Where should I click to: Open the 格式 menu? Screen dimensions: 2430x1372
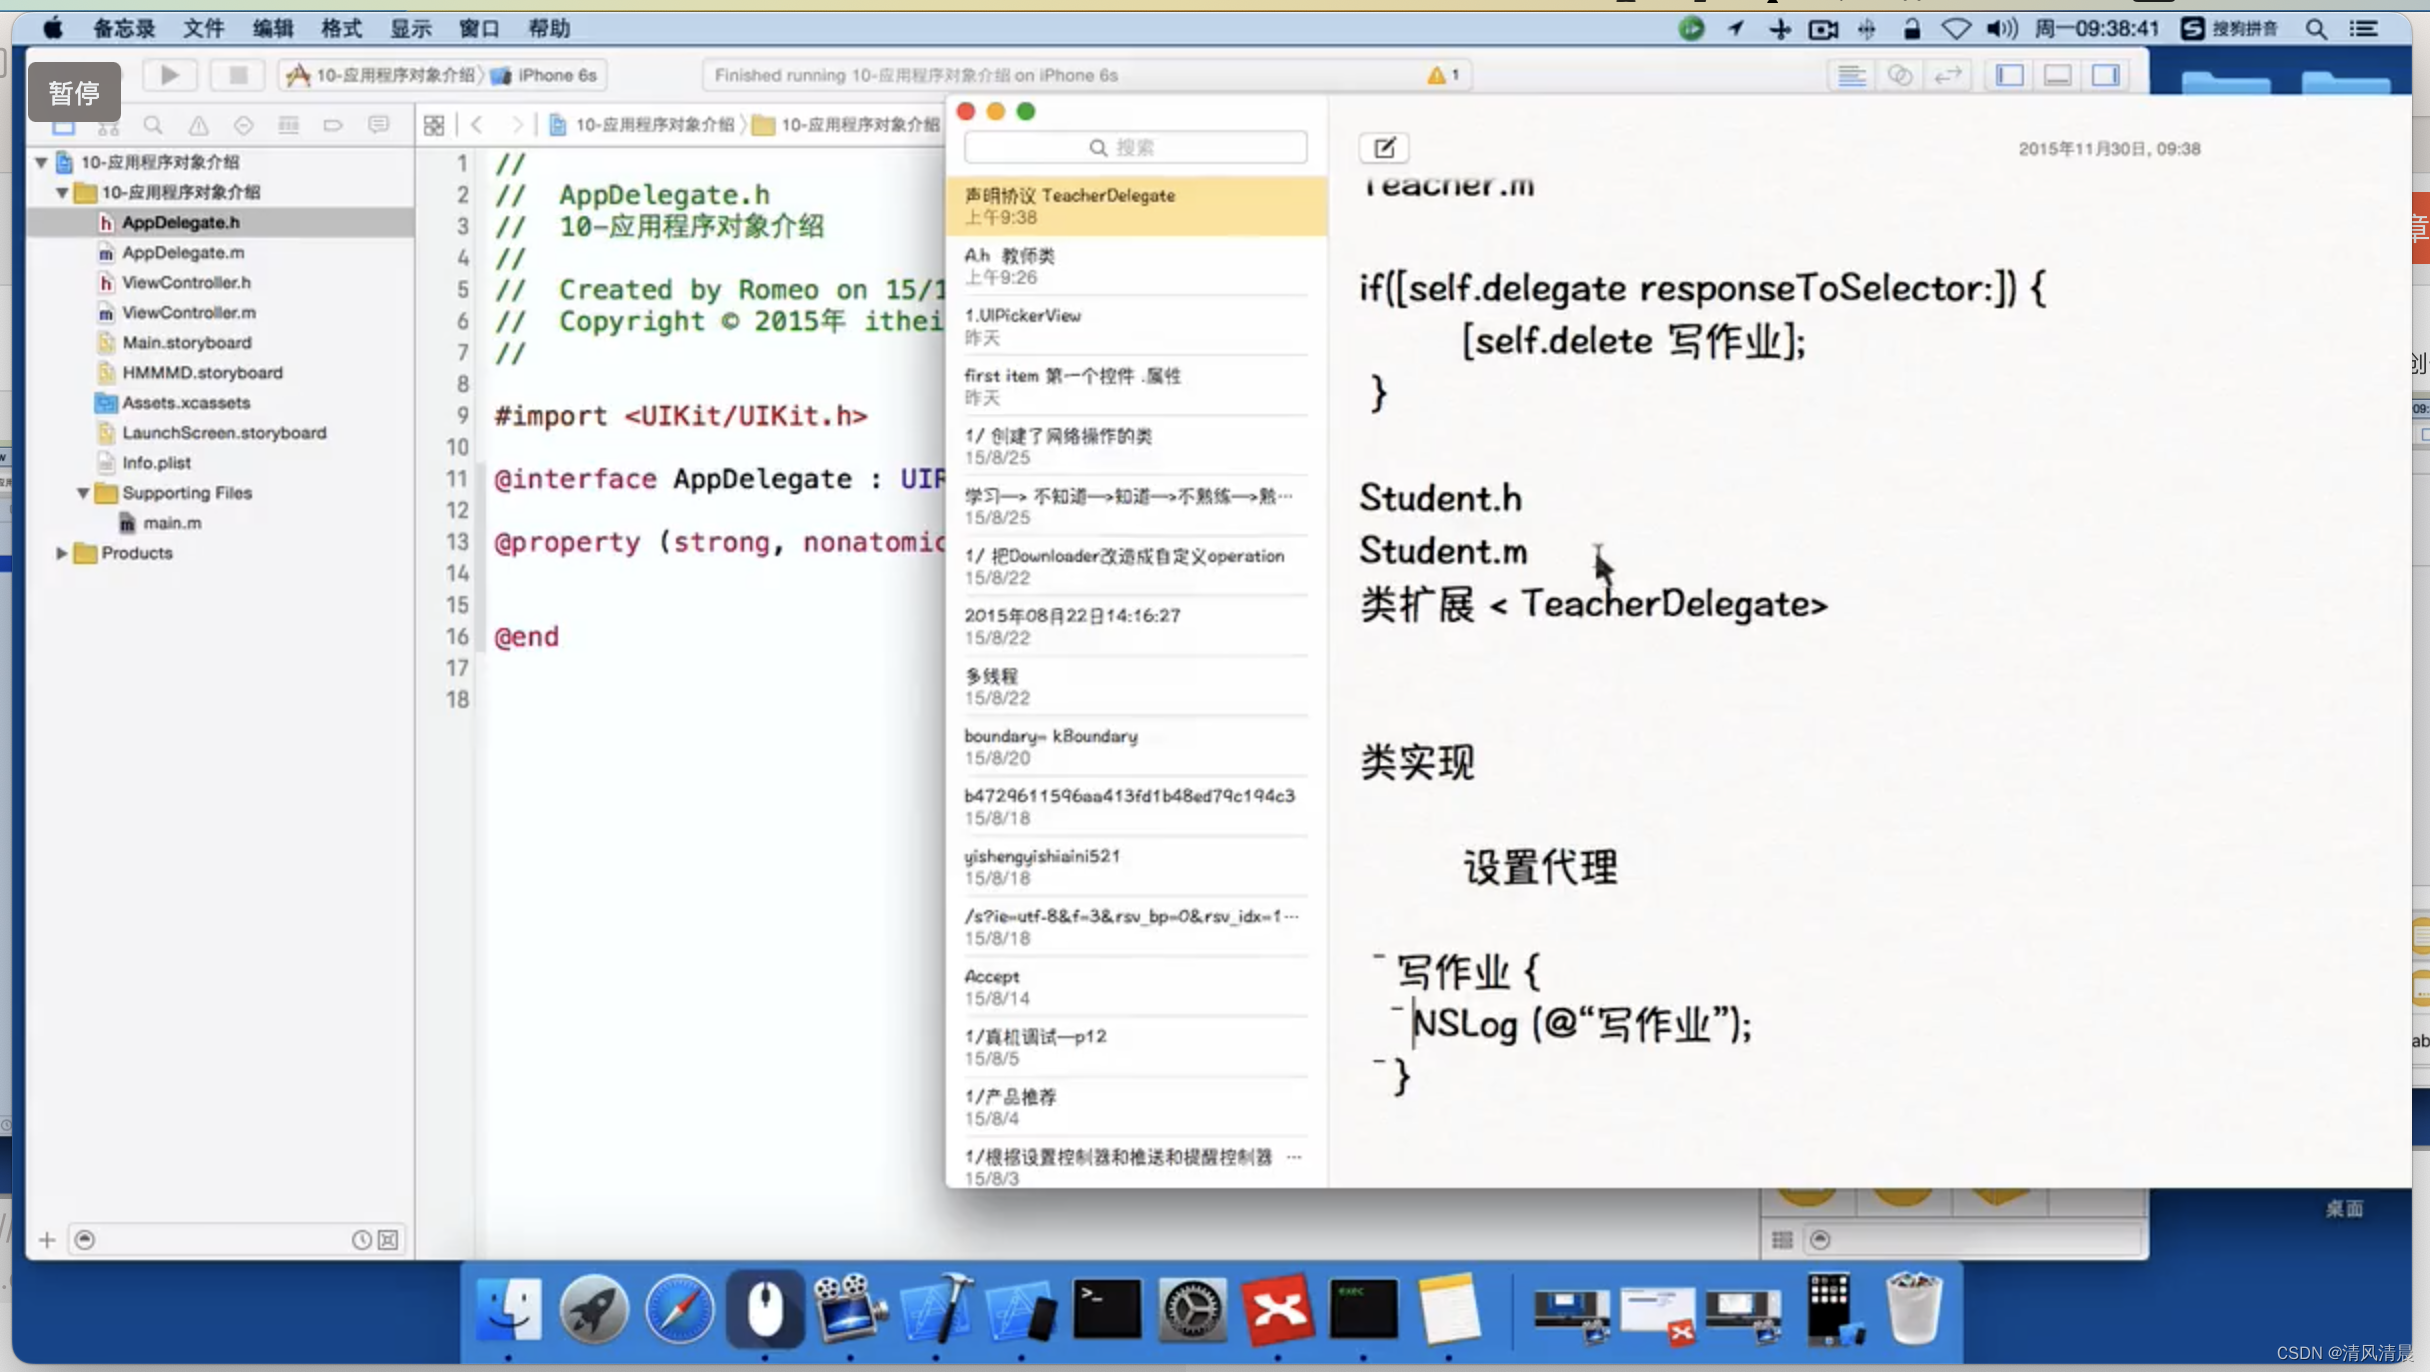[x=341, y=28]
